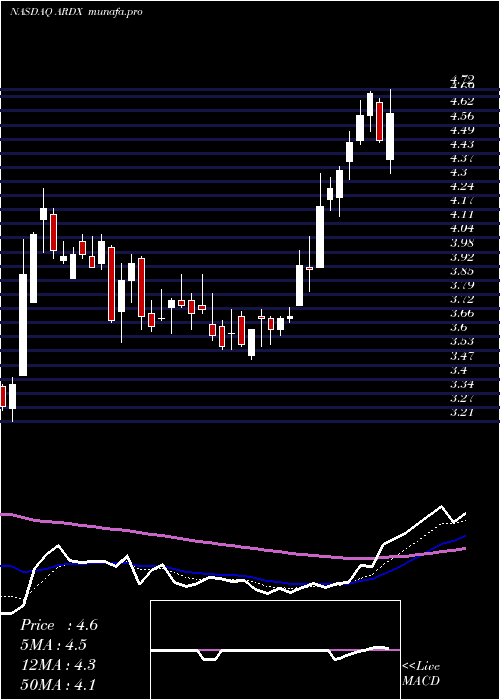Open the MACD inset chart panel
The height and width of the screenshot is (700, 500).
pyautogui.click(x=275, y=650)
